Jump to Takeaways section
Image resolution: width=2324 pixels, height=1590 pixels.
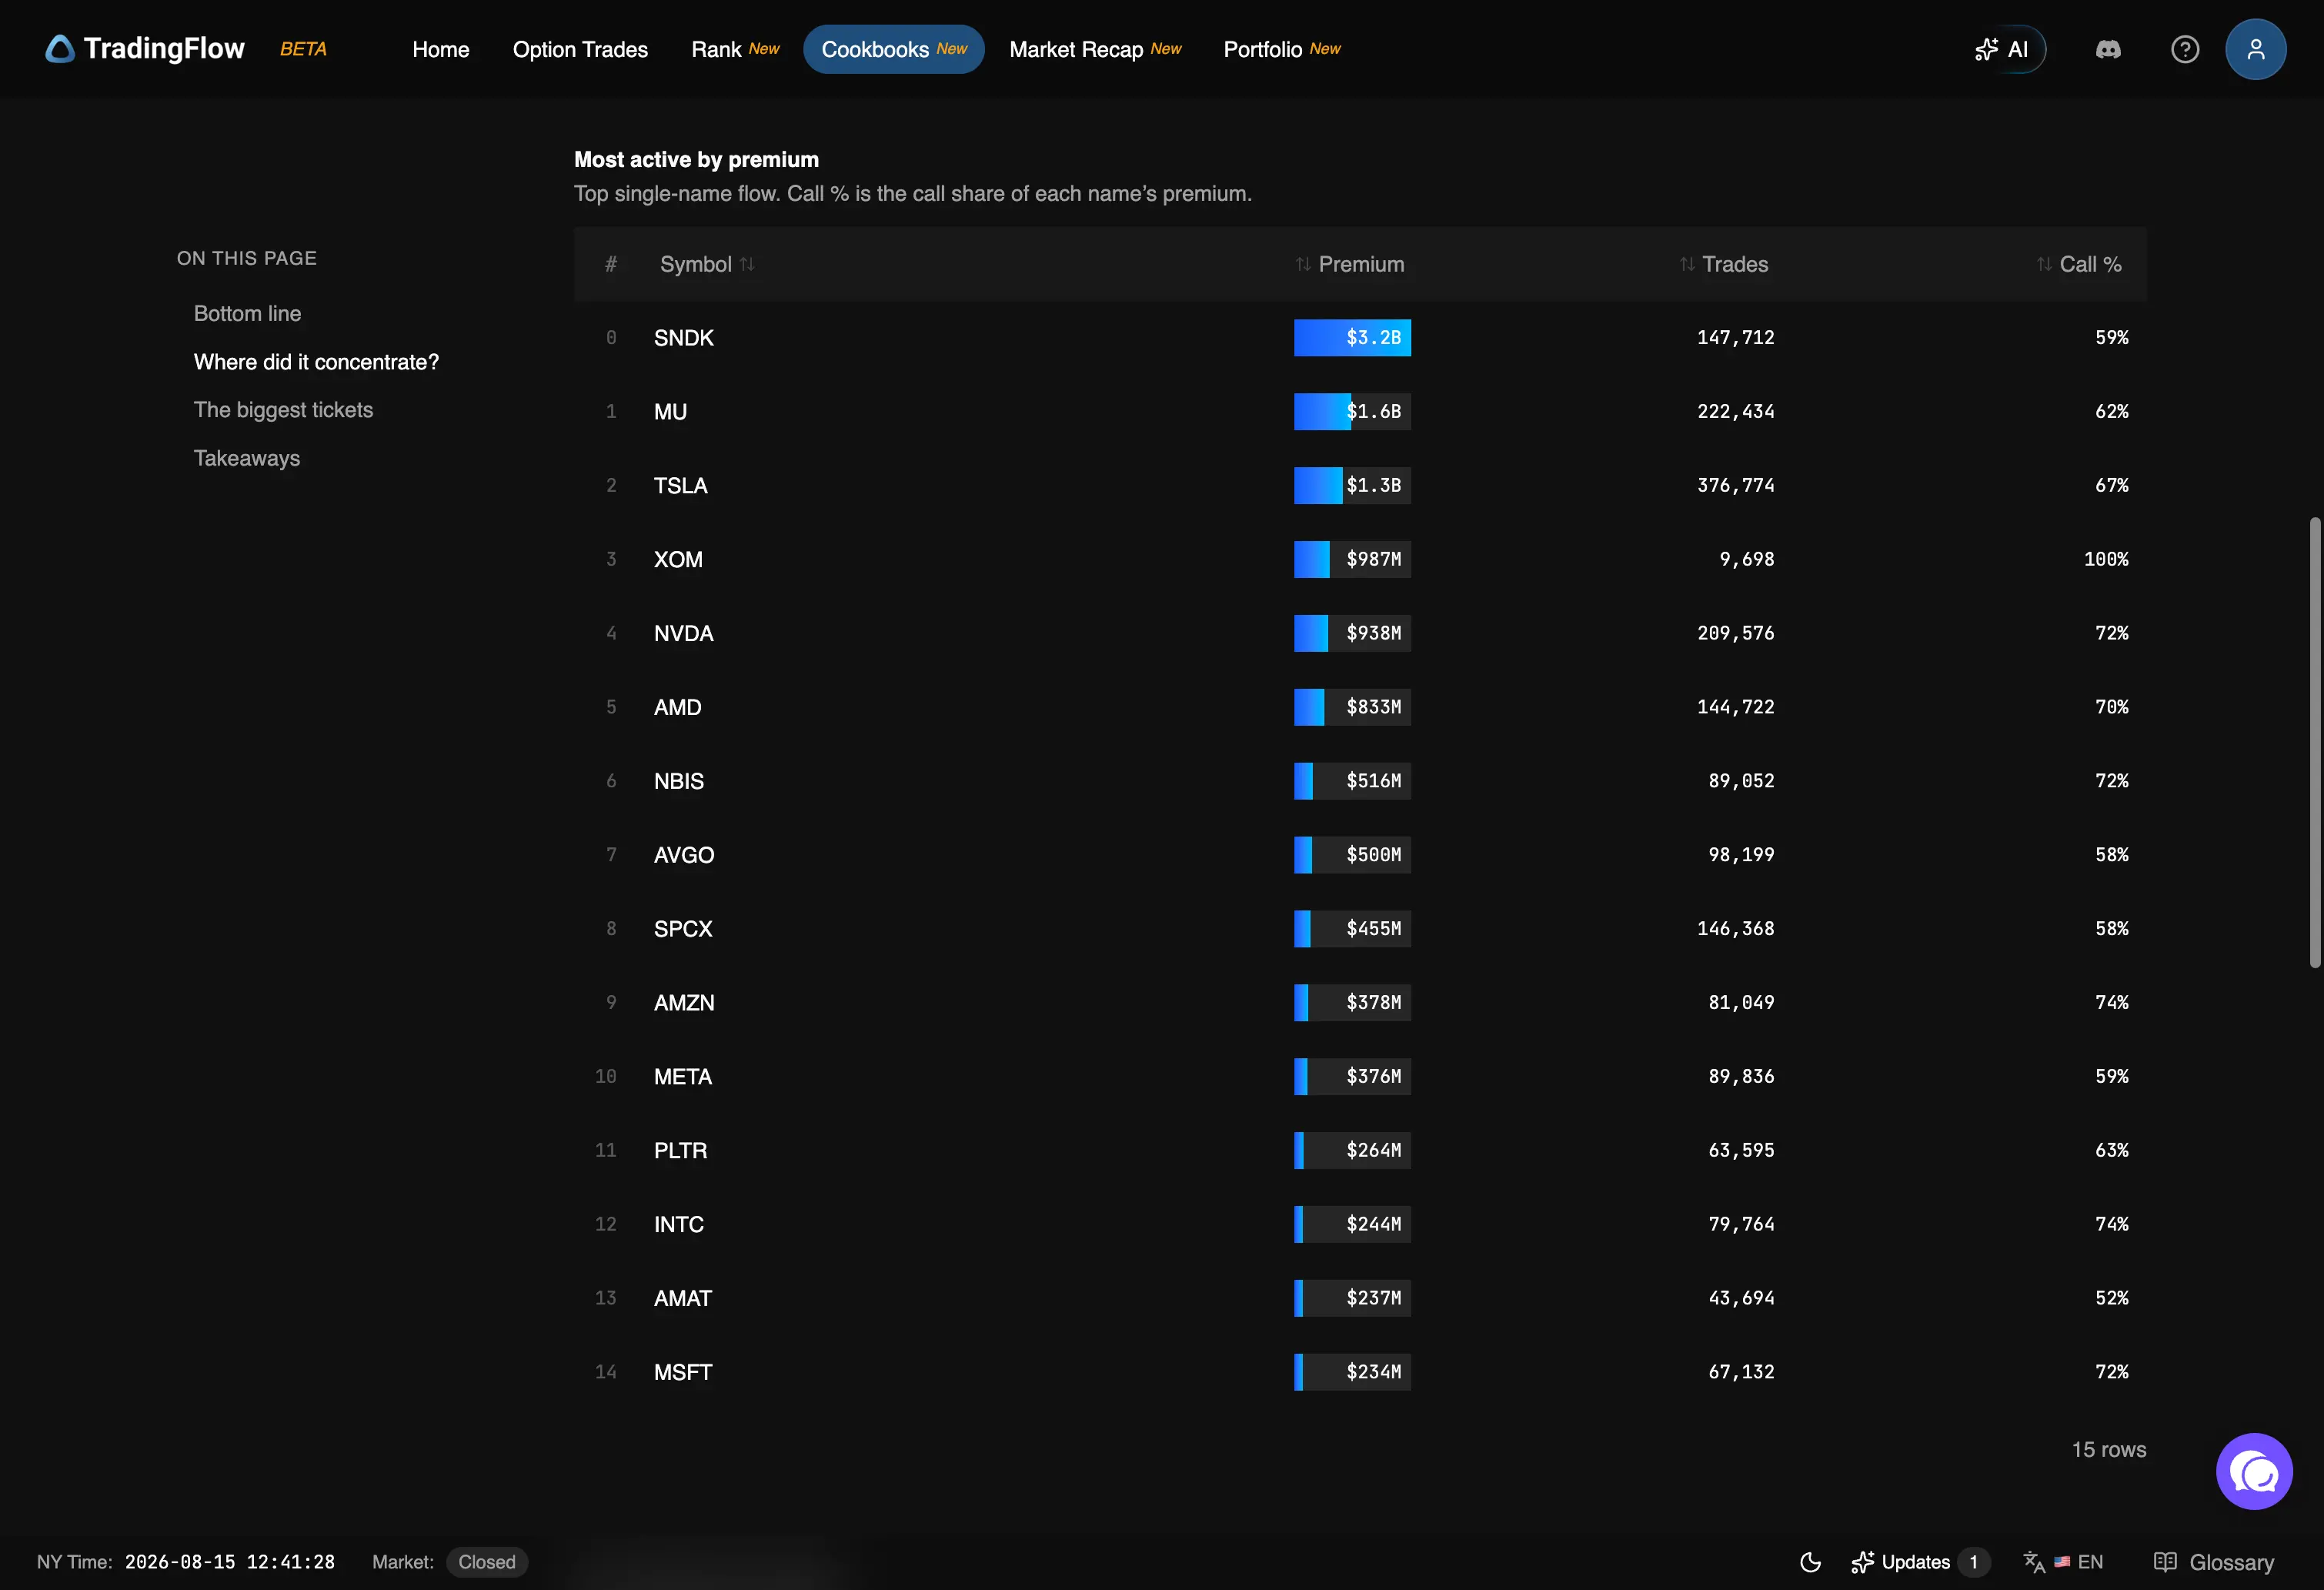(x=247, y=458)
